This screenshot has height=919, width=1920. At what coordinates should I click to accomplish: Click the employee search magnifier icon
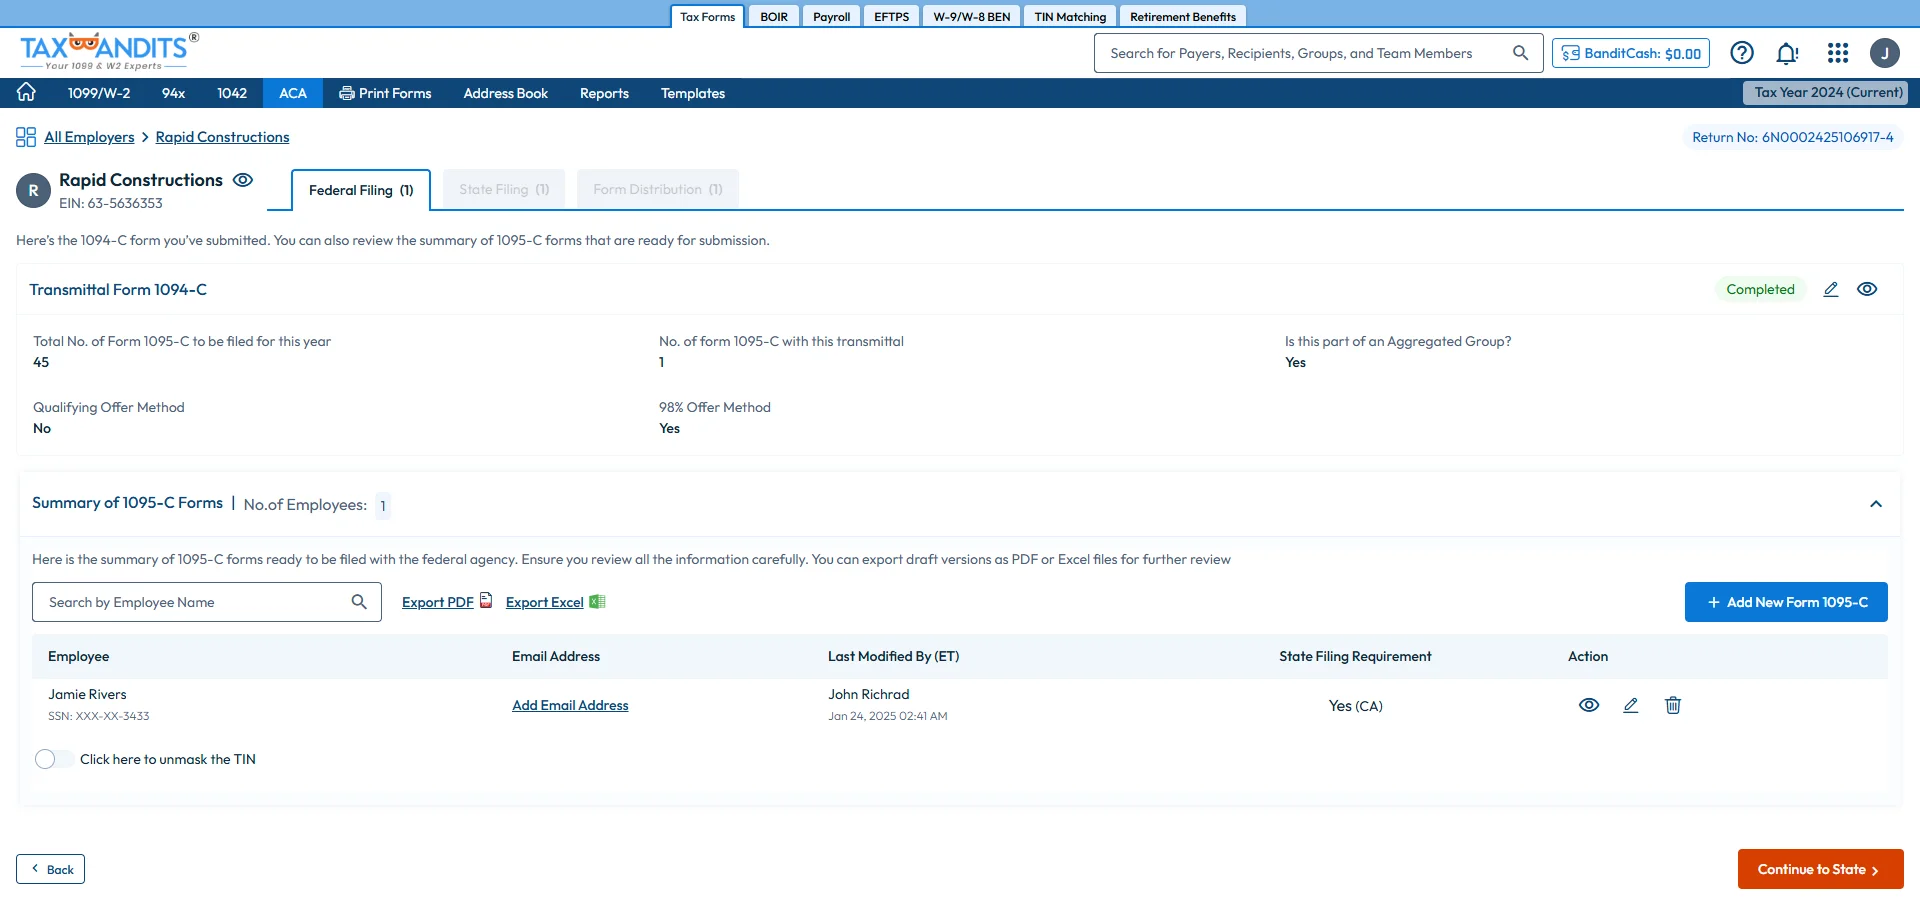(359, 602)
